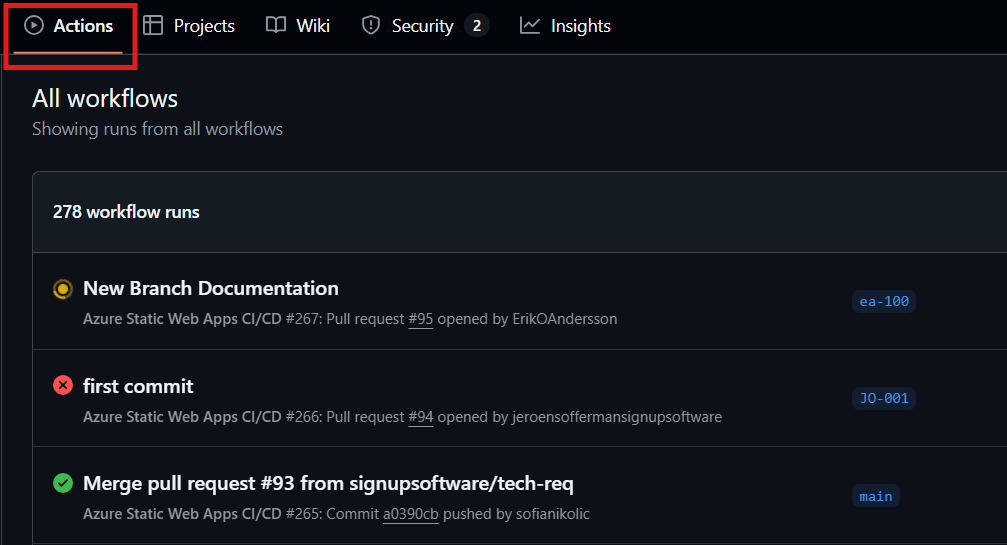Open the Actions tab

tap(83, 26)
